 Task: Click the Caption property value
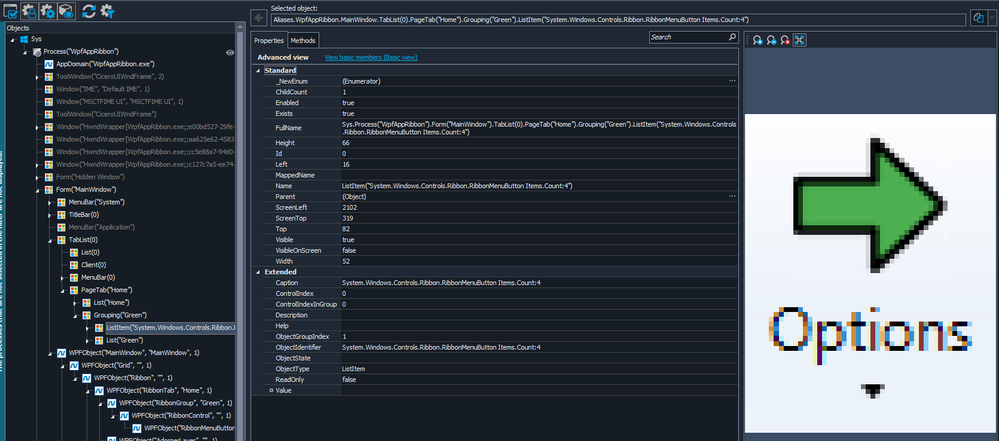[441, 282]
